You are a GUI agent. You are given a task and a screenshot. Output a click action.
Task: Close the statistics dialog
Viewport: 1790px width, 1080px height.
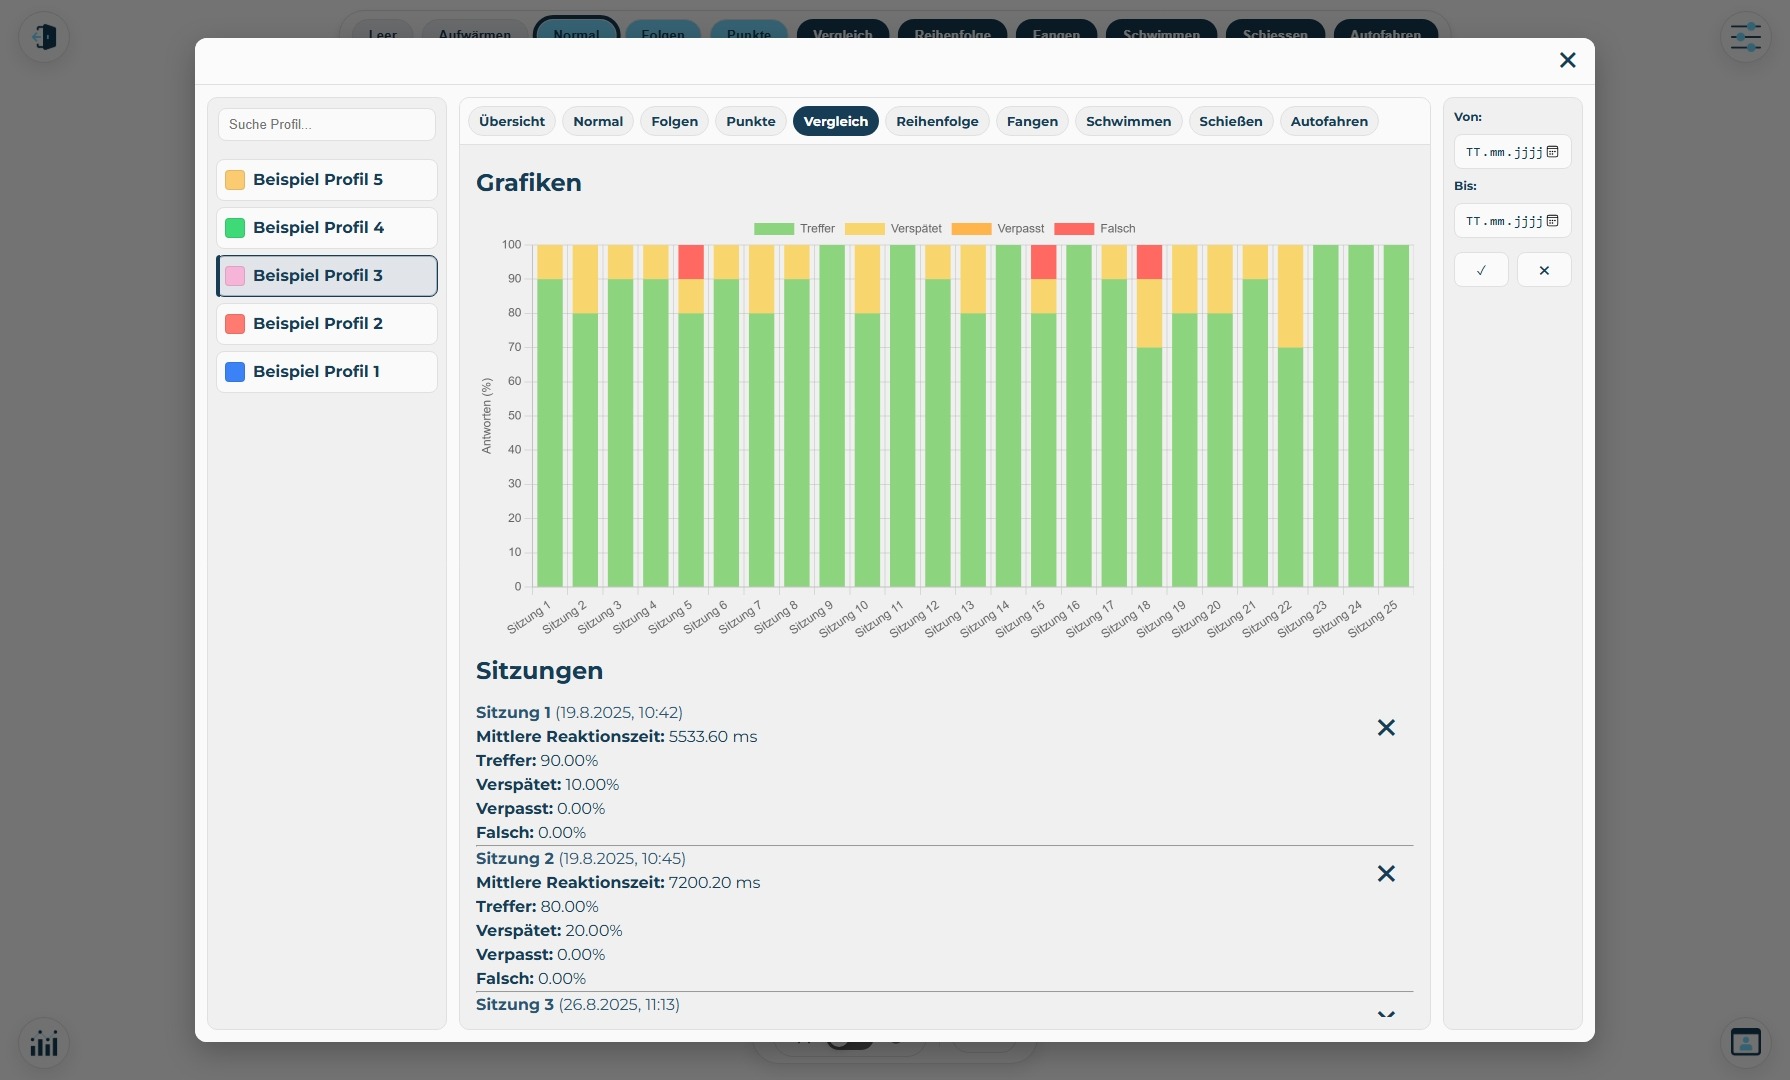click(1567, 61)
